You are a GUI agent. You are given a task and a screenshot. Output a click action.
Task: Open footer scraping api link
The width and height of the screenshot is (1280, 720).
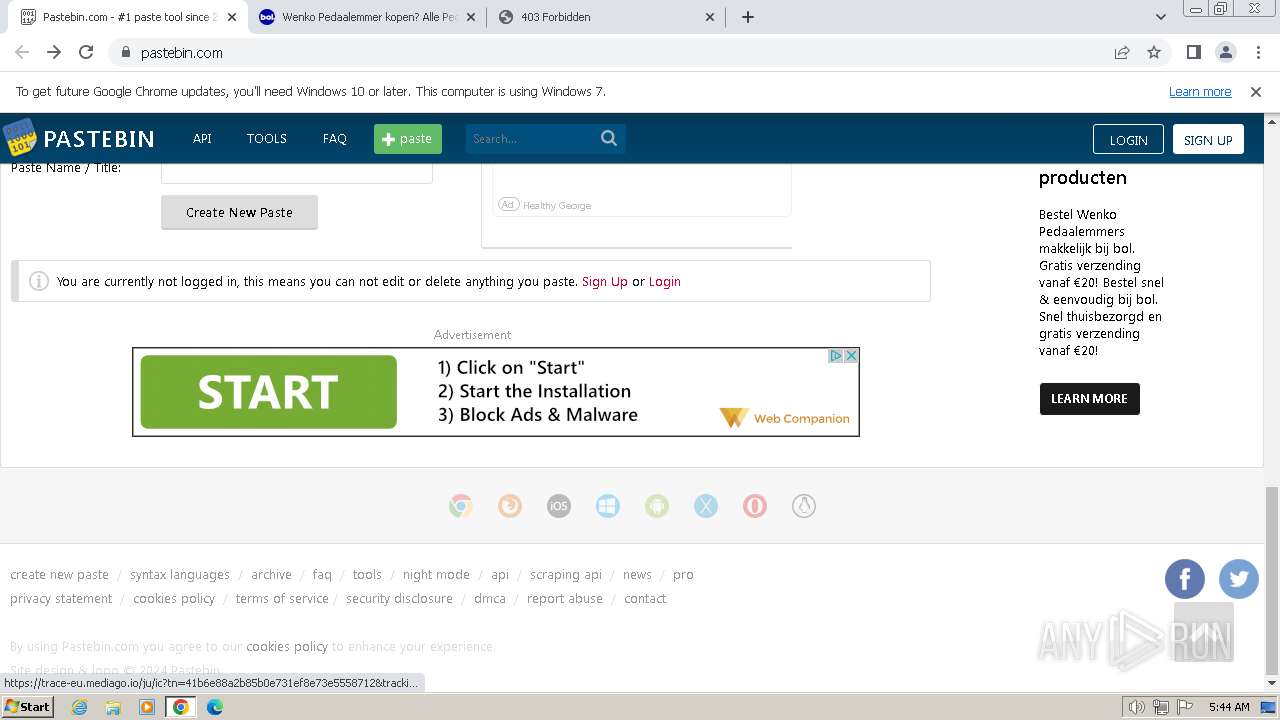[566, 575]
